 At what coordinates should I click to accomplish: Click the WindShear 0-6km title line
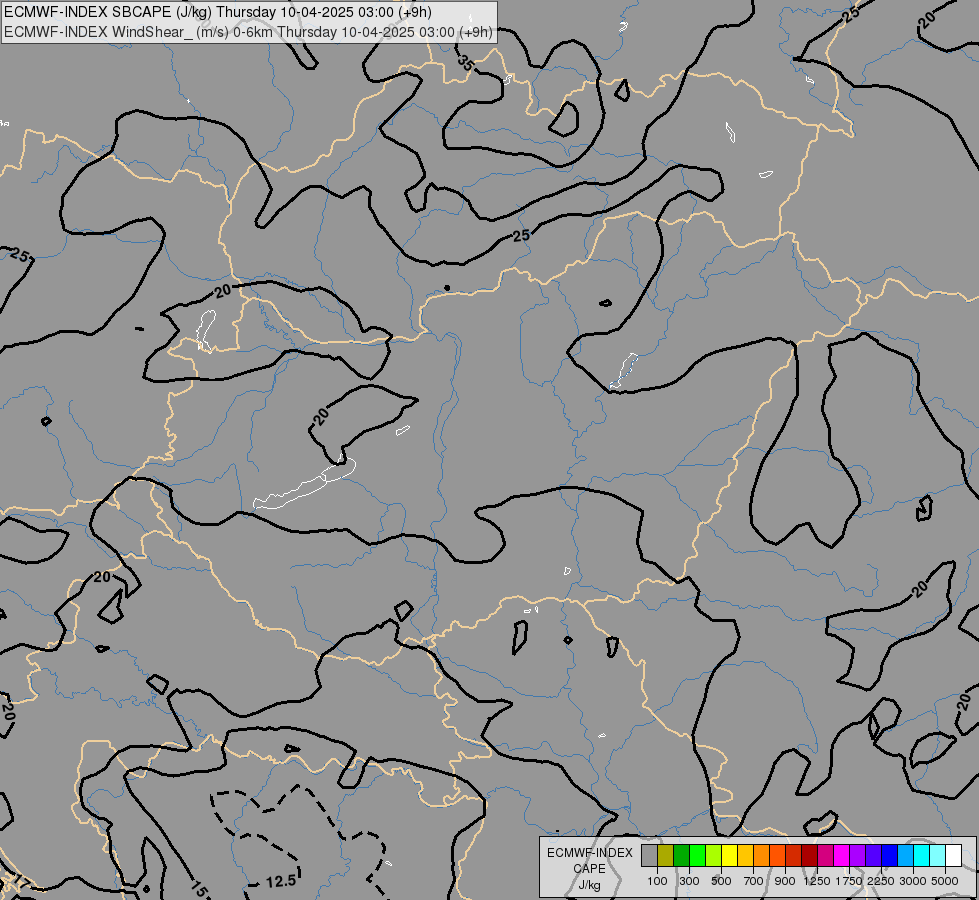(x=248, y=32)
